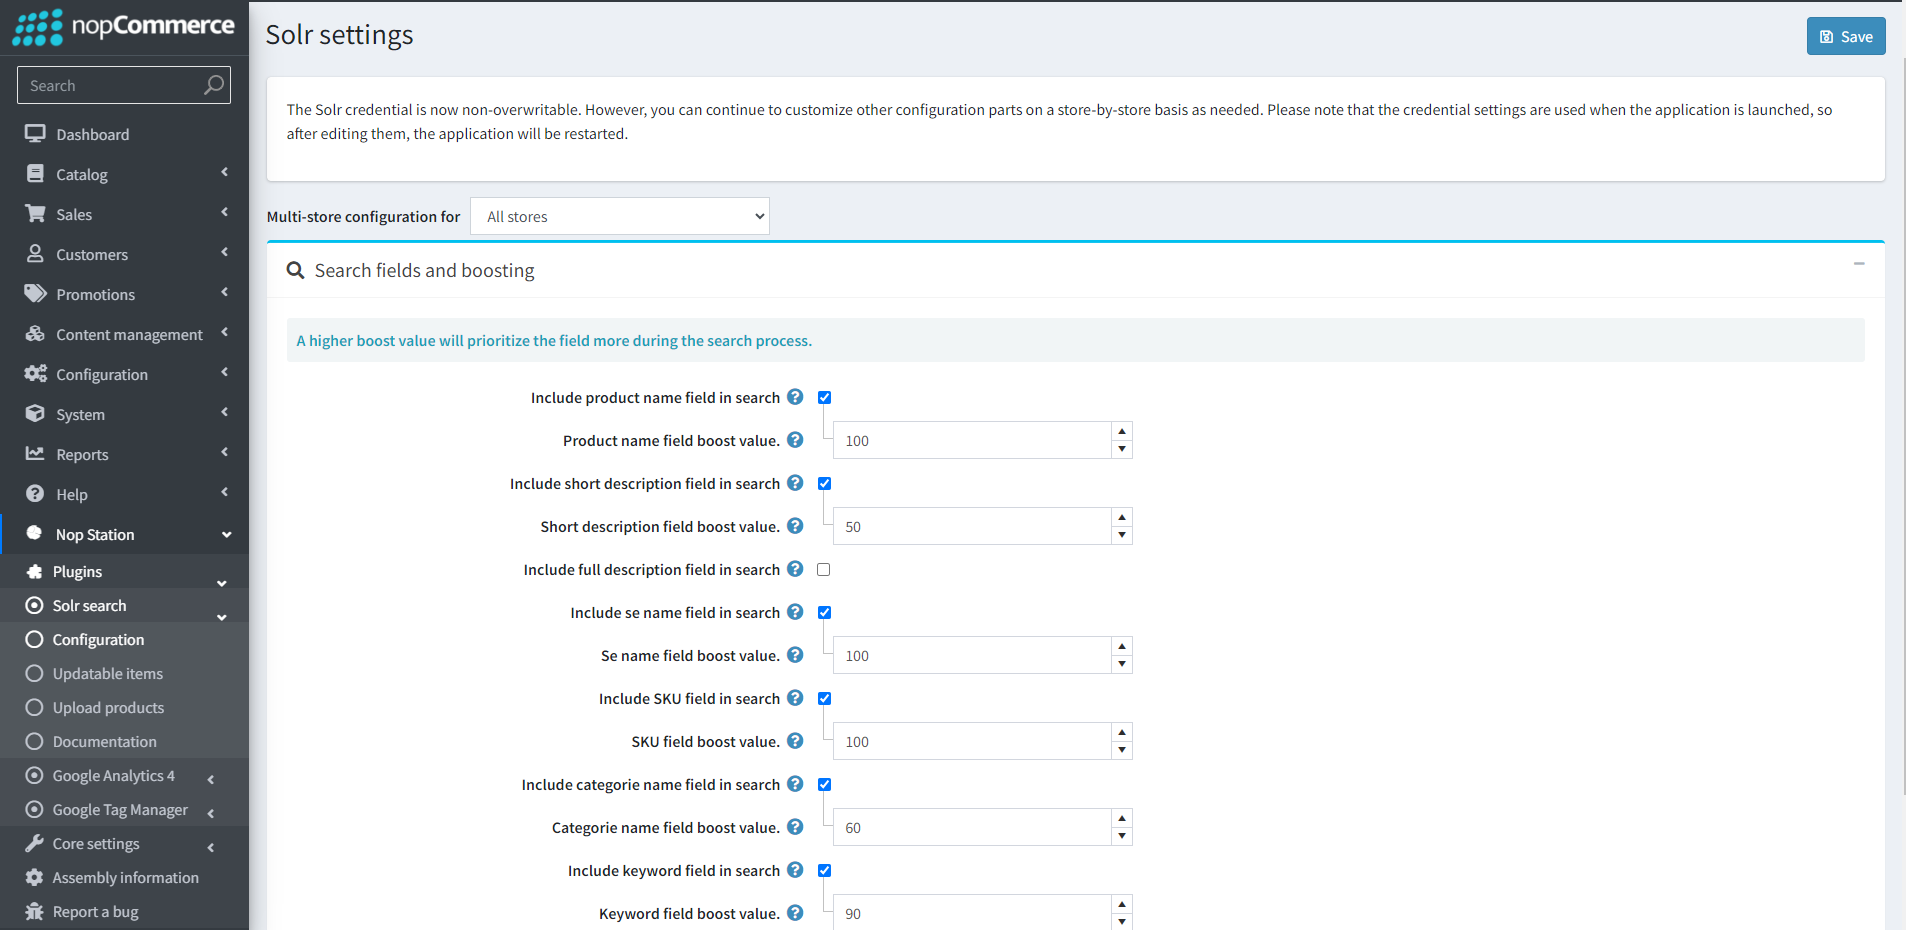
Task: Open the Multi-store configuration dropdown
Action: 620,216
